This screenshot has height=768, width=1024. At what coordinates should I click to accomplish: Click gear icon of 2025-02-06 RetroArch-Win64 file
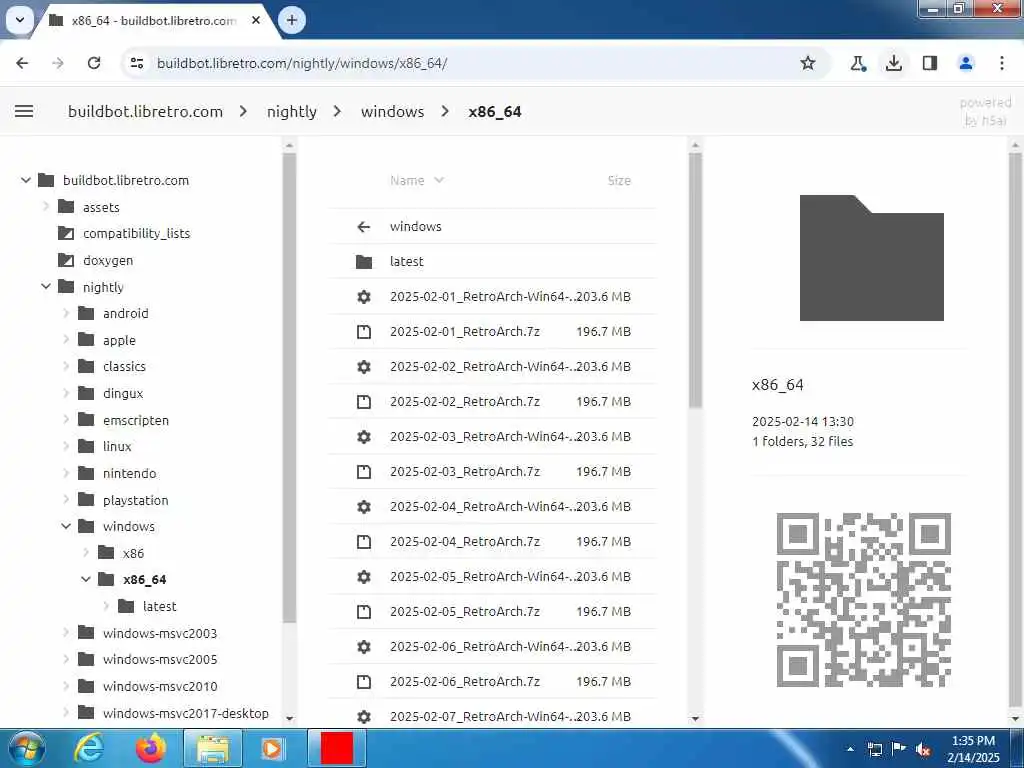pyautogui.click(x=364, y=647)
